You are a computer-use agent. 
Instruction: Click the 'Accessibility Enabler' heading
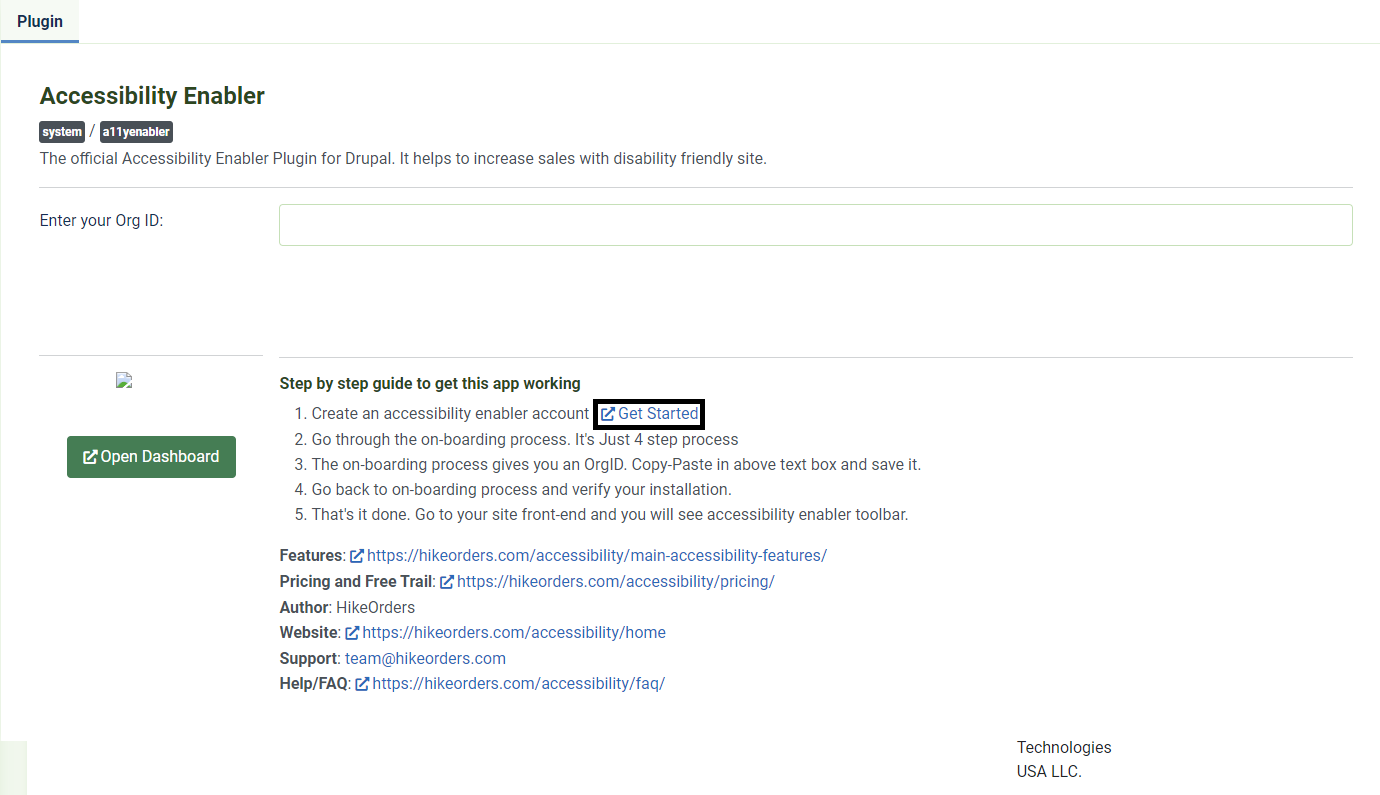pyautogui.click(x=152, y=96)
